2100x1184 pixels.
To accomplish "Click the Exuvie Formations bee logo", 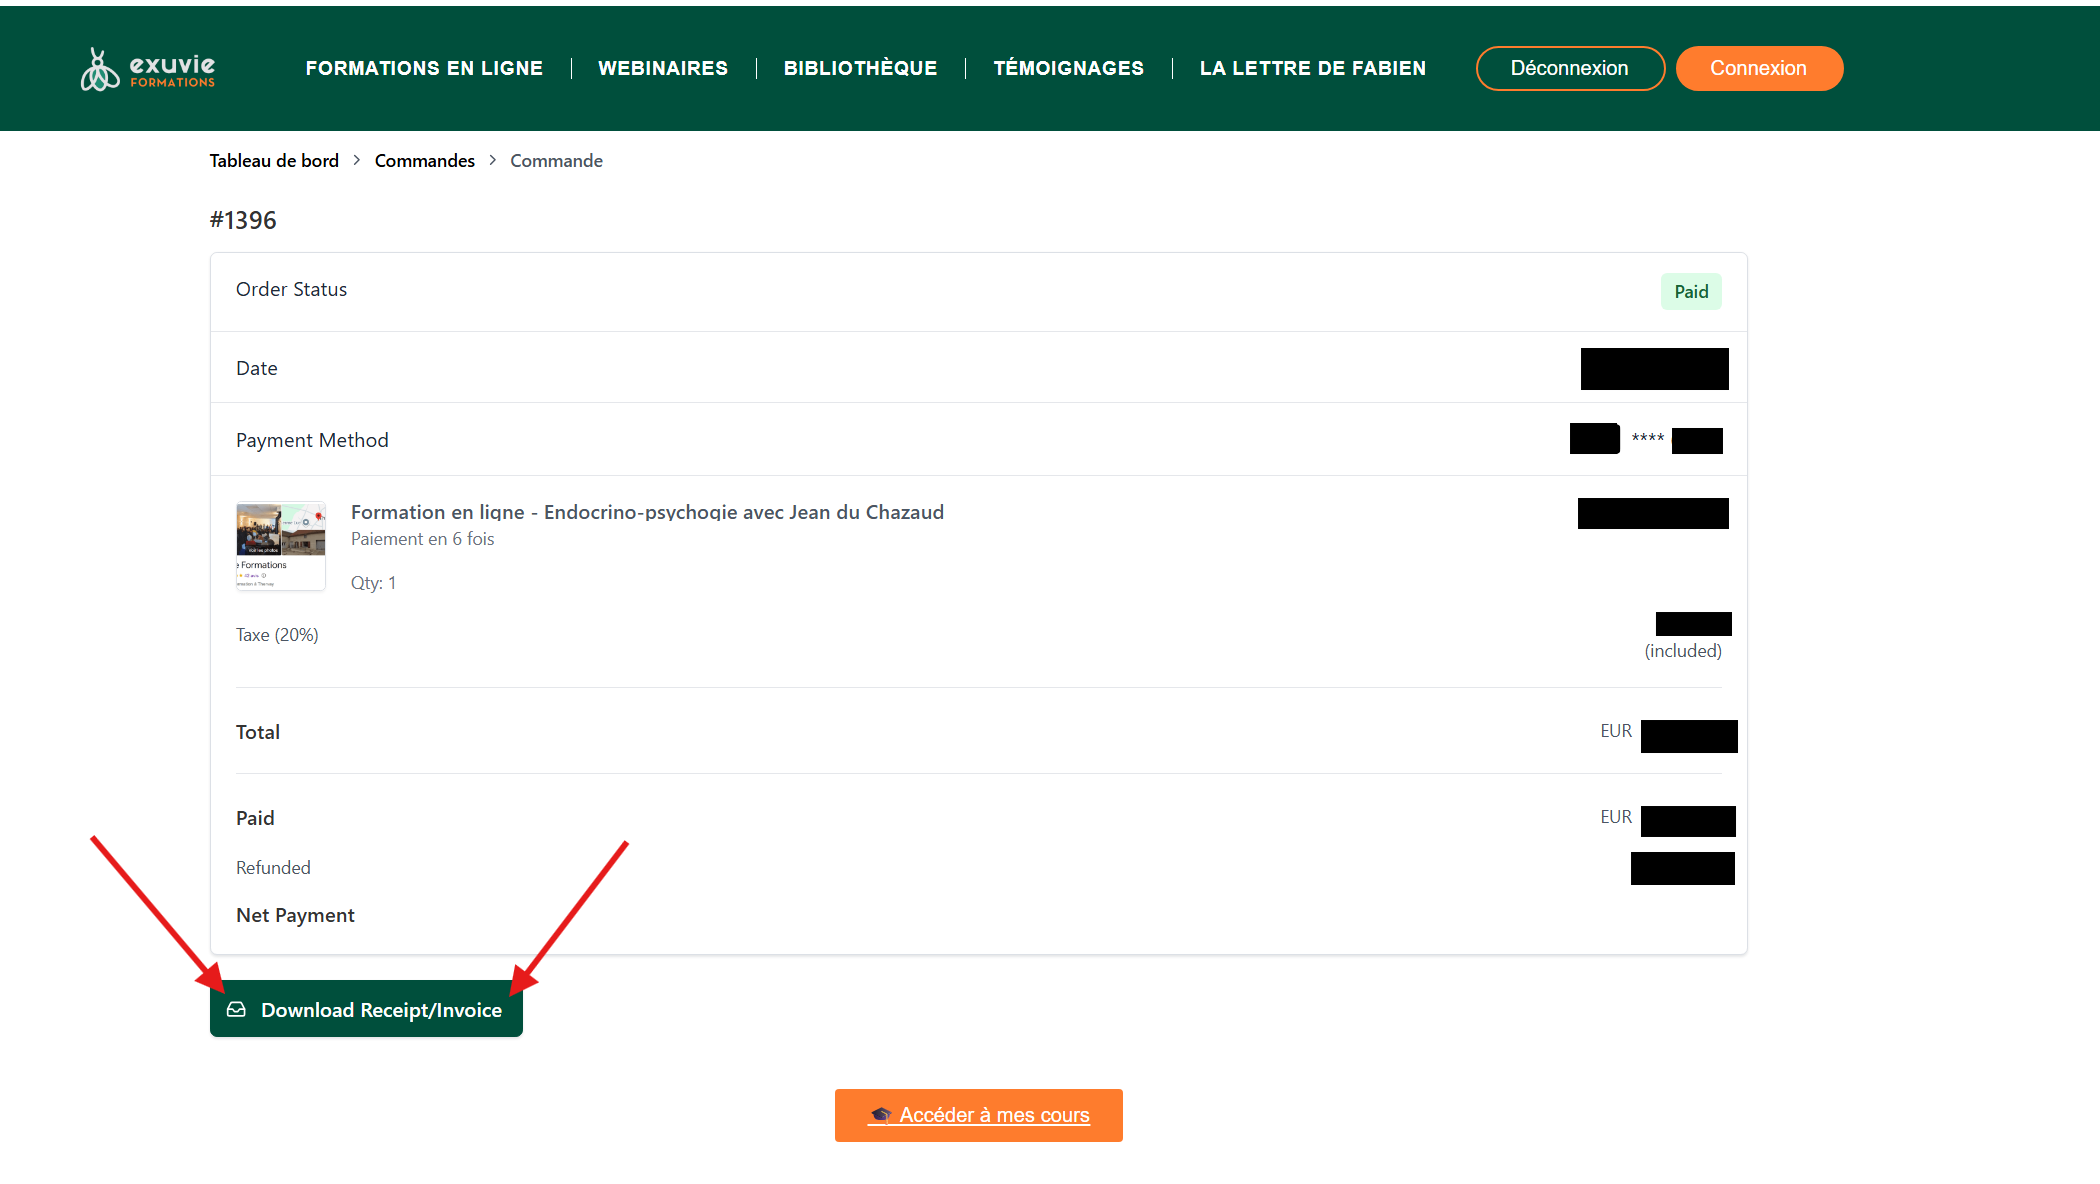I will click(100, 70).
